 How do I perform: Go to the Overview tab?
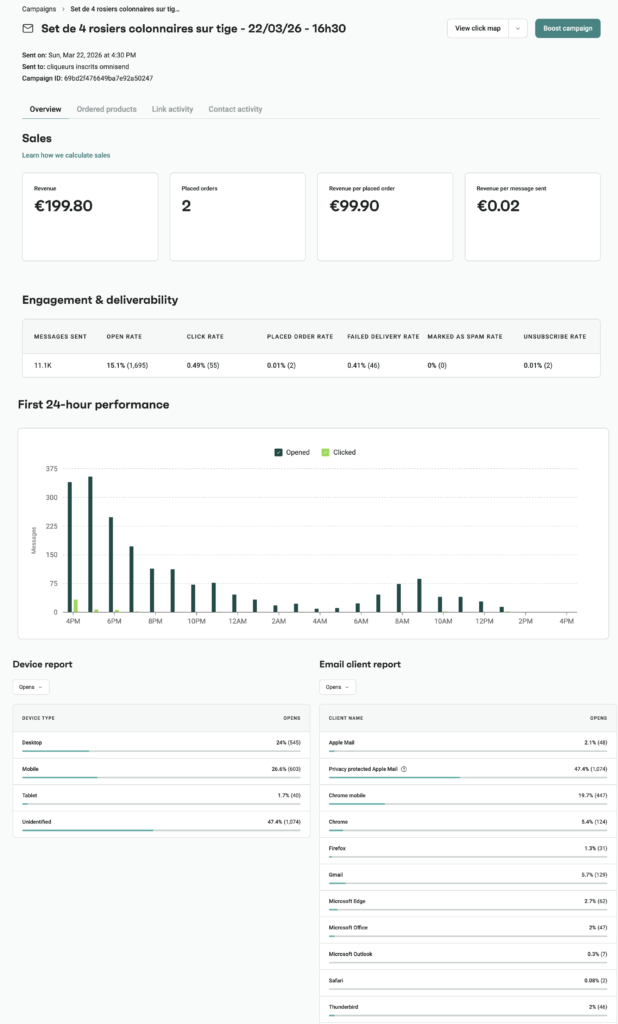pos(45,109)
